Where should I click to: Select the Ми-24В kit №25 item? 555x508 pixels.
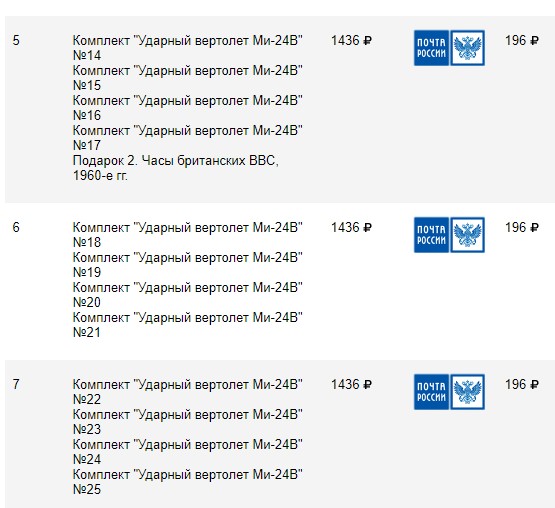pos(188,482)
